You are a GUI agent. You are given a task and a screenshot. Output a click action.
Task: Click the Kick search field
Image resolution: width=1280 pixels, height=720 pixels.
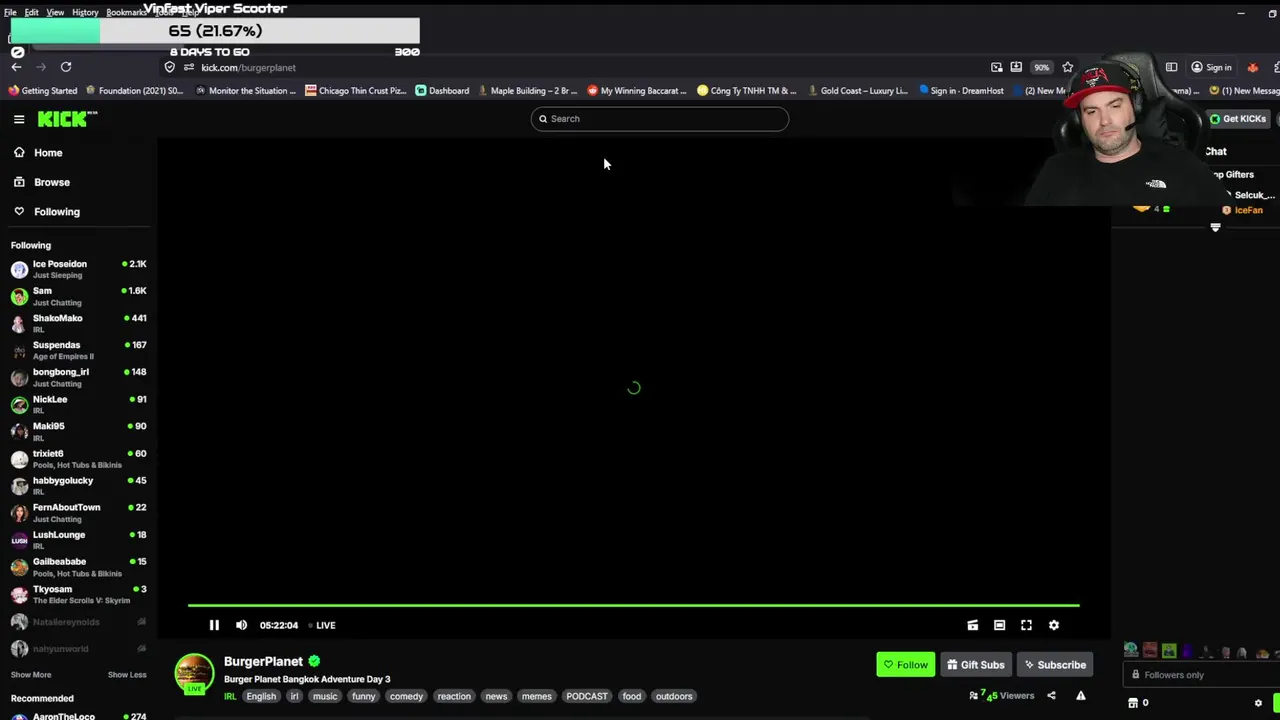click(x=660, y=119)
